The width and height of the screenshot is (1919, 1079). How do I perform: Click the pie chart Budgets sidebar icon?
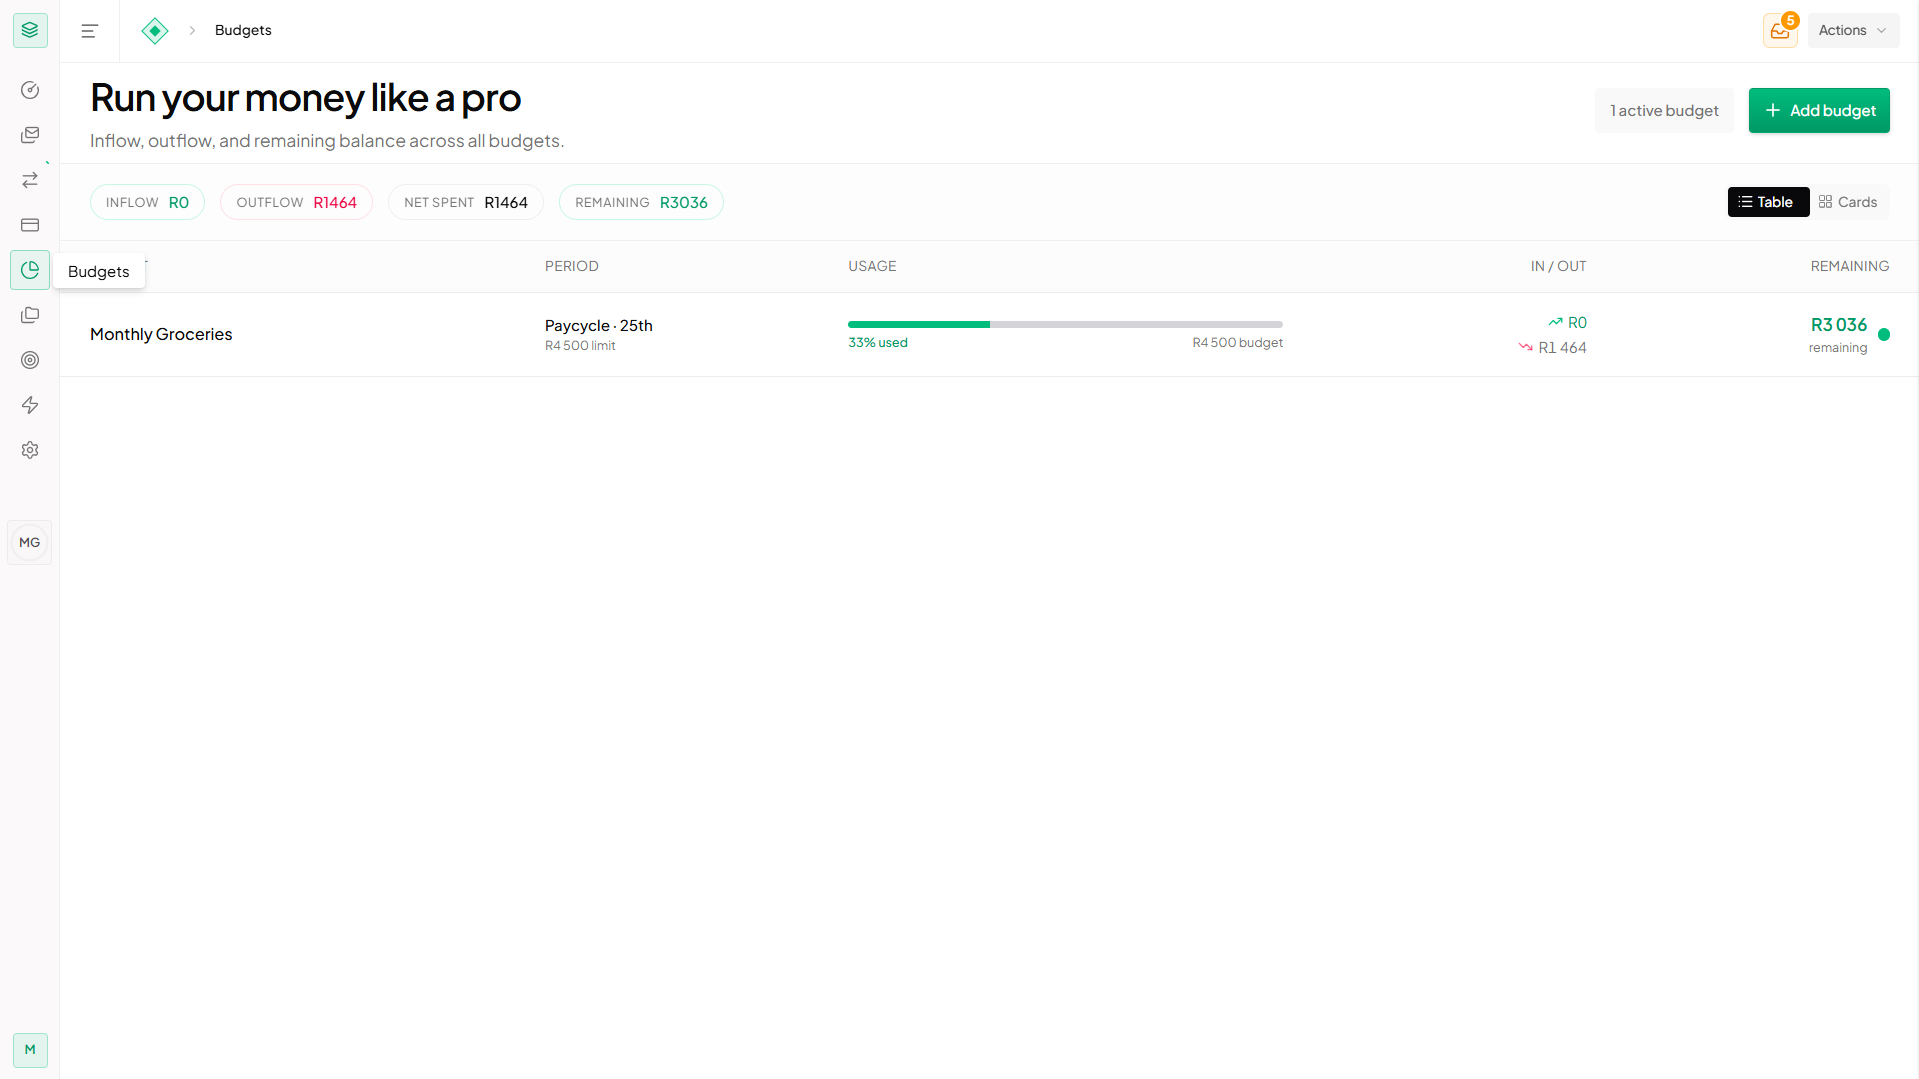point(29,269)
